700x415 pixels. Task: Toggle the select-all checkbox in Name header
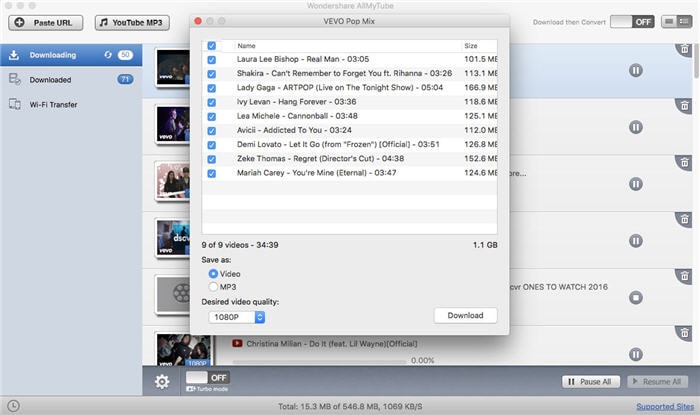pyautogui.click(x=212, y=46)
